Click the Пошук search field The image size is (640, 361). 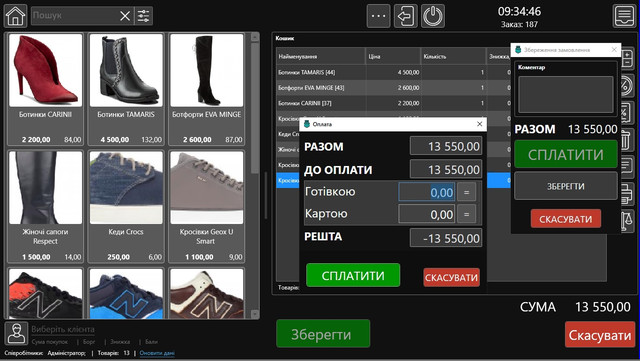75,16
